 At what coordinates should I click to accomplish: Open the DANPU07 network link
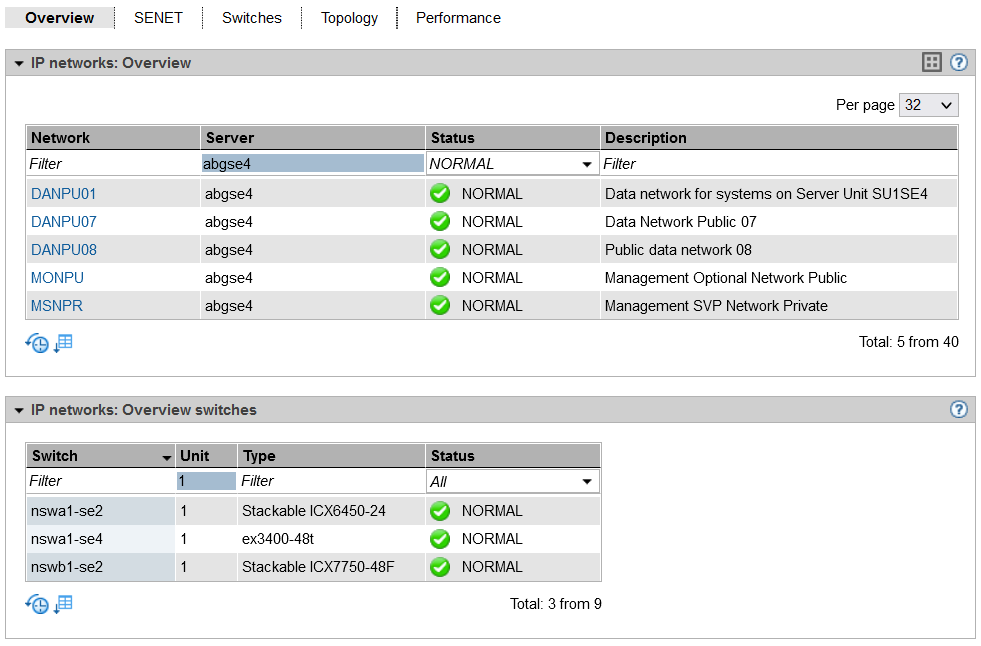64,222
